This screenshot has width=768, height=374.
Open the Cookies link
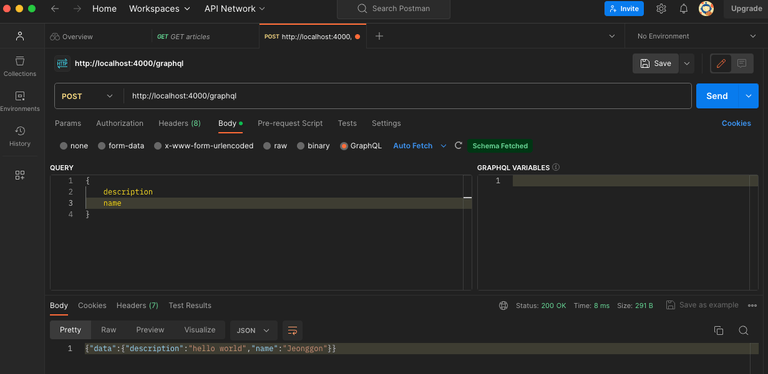[x=736, y=123]
